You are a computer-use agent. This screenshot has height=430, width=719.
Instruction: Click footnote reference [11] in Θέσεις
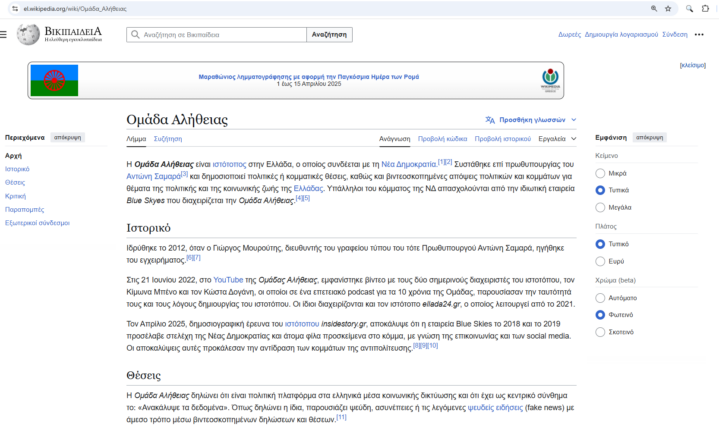(x=341, y=417)
